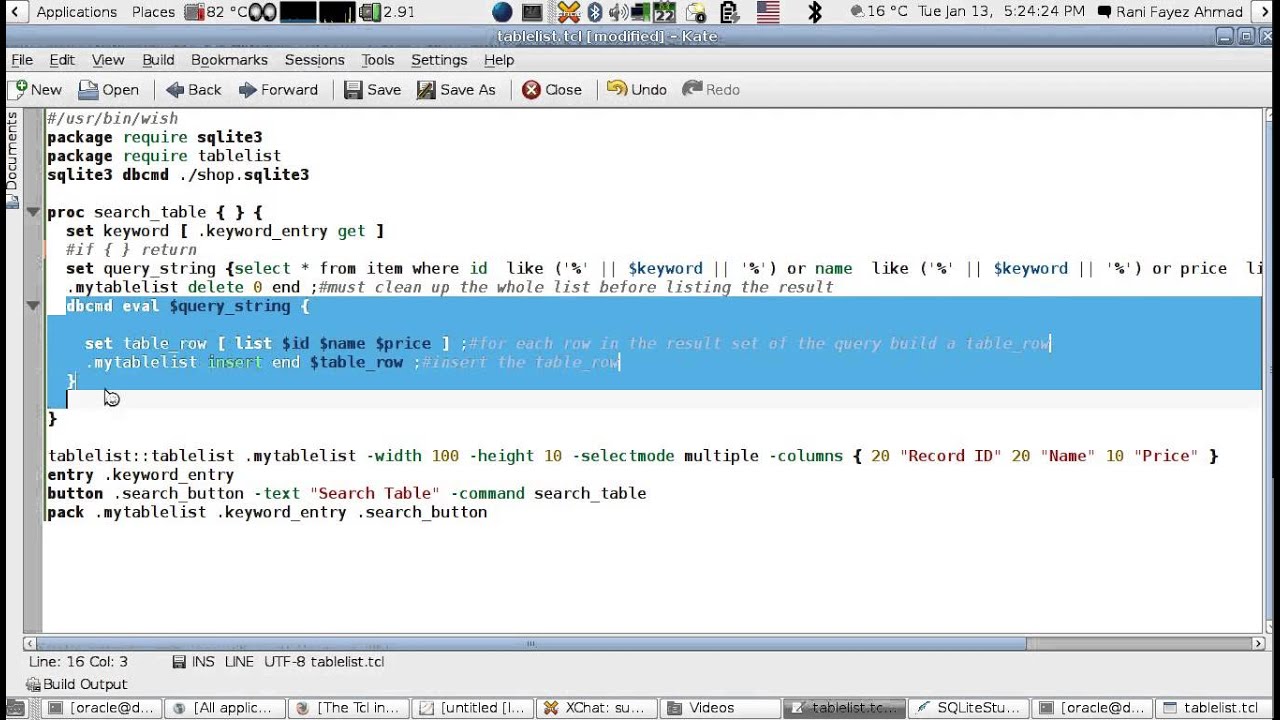Click the Bluetooth icon in the tray
This screenshot has height=720, width=1280.
click(x=595, y=12)
